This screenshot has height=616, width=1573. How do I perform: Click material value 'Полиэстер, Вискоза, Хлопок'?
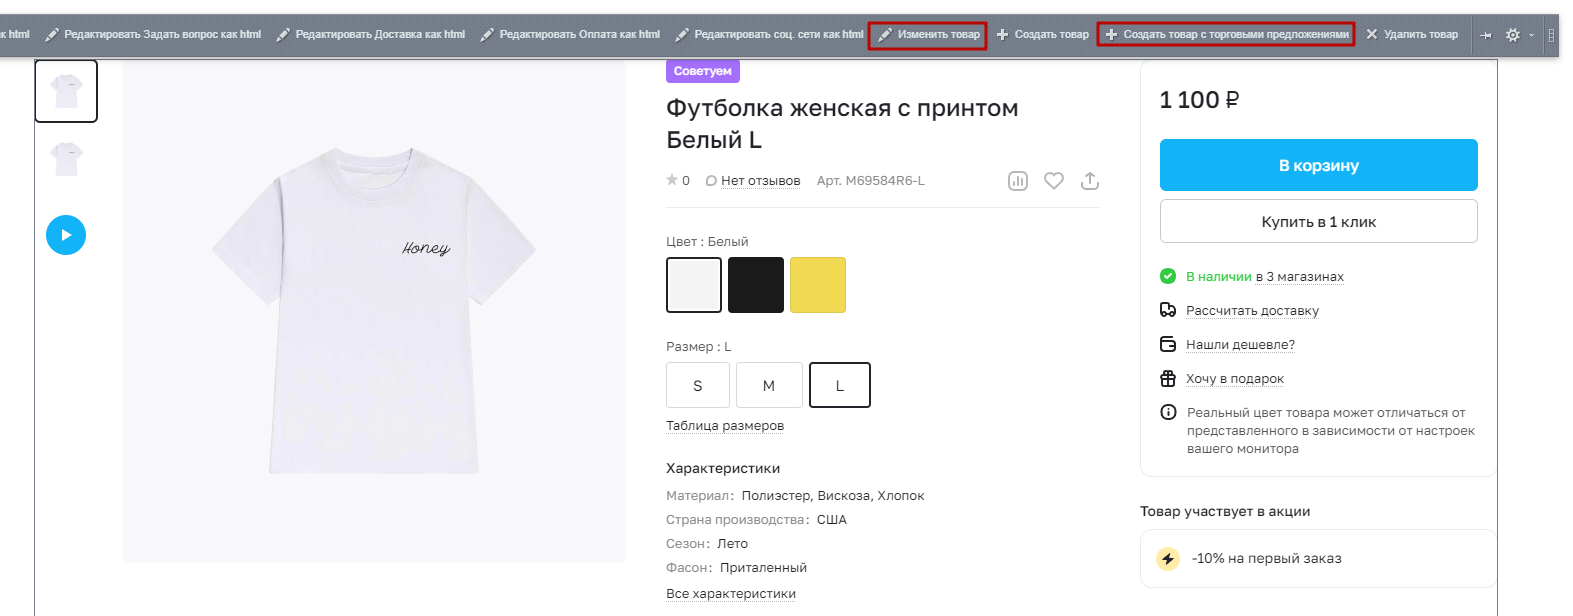(833, 496)
